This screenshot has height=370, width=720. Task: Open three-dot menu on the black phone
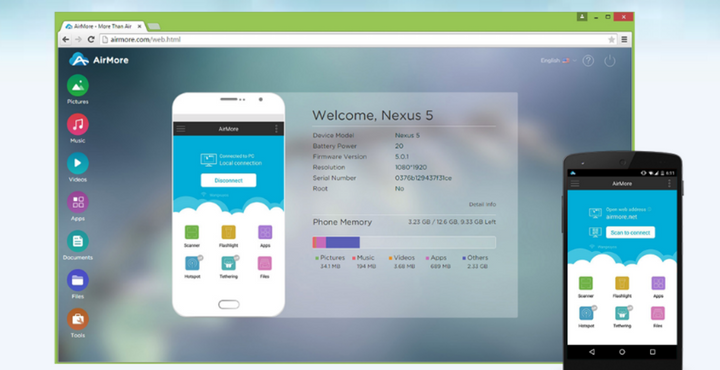coord(669,184)
